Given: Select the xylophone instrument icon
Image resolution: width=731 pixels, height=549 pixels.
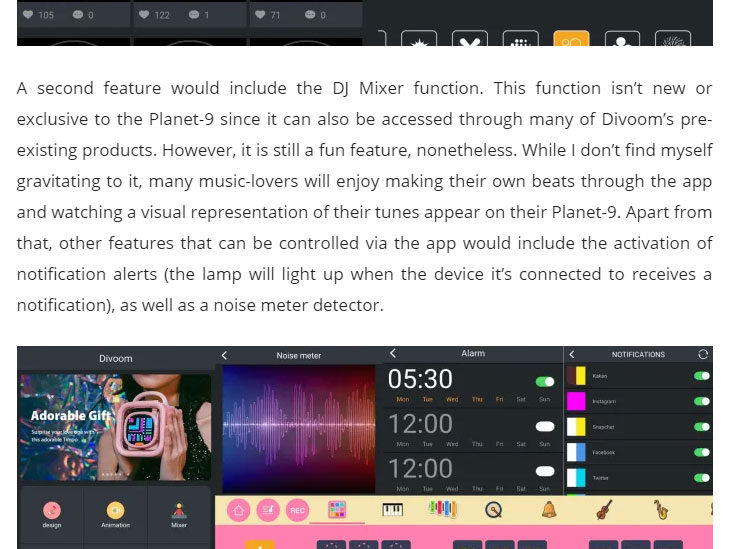Looking at the screenshot, I should point(442,509).
